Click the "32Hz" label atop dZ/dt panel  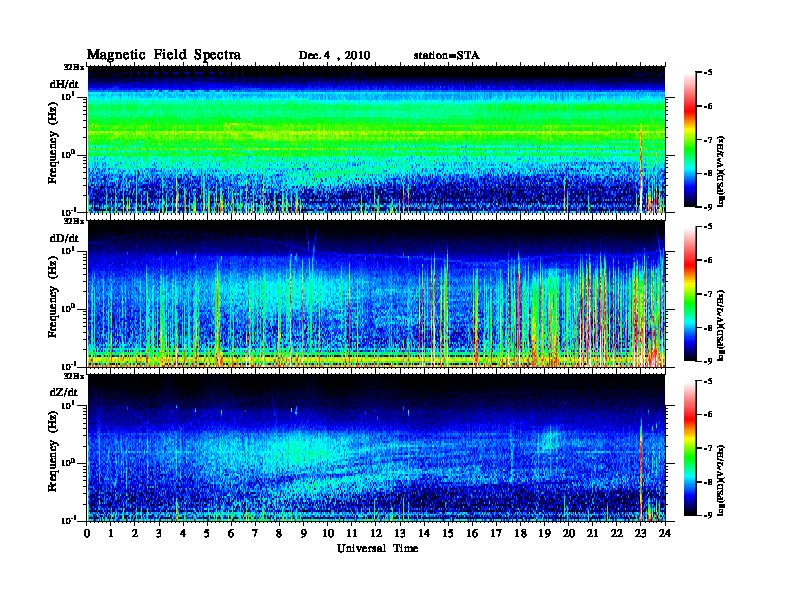(x=74, y=376)
